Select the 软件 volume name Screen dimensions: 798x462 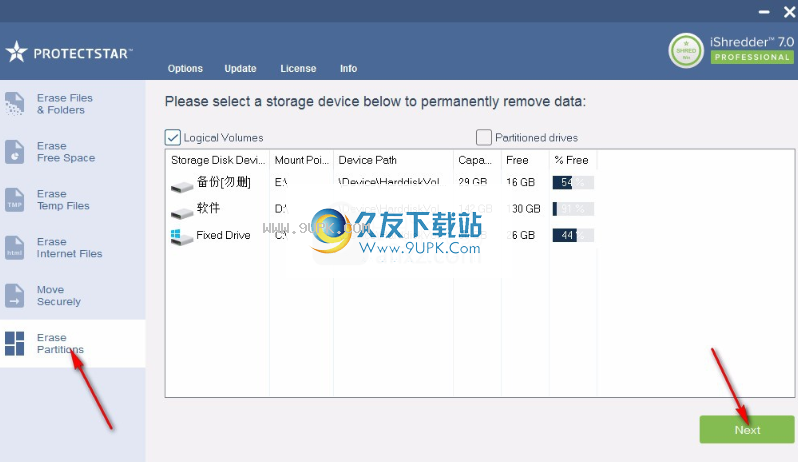click(208, 208)
